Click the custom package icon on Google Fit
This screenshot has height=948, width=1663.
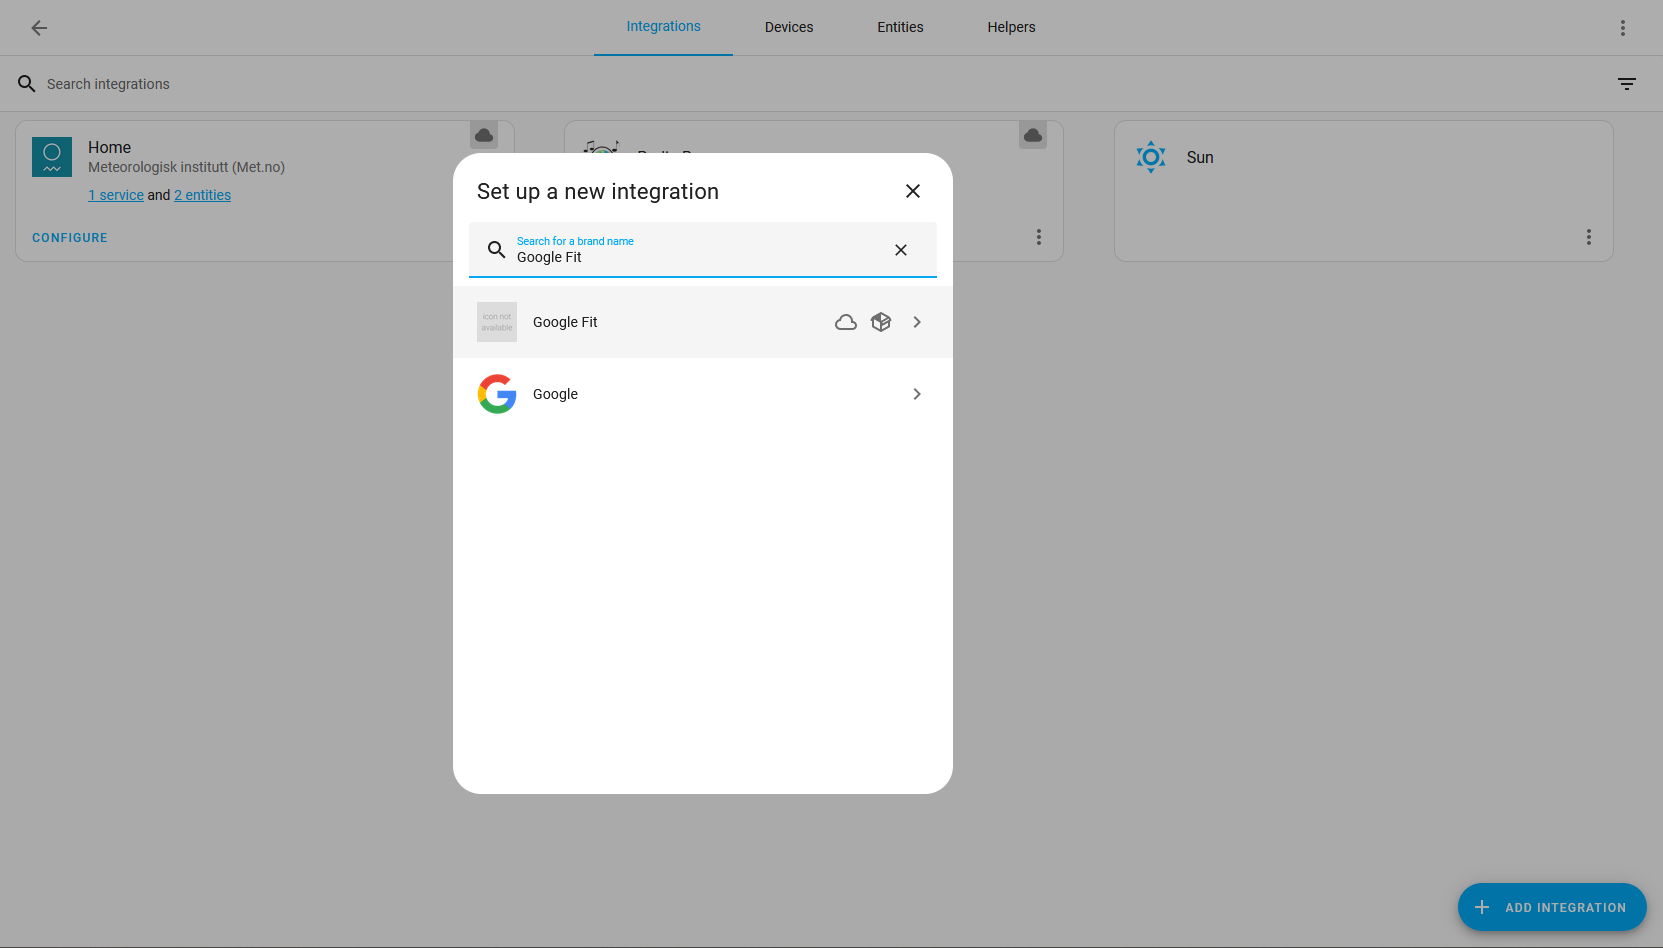(x=881, y=322)
